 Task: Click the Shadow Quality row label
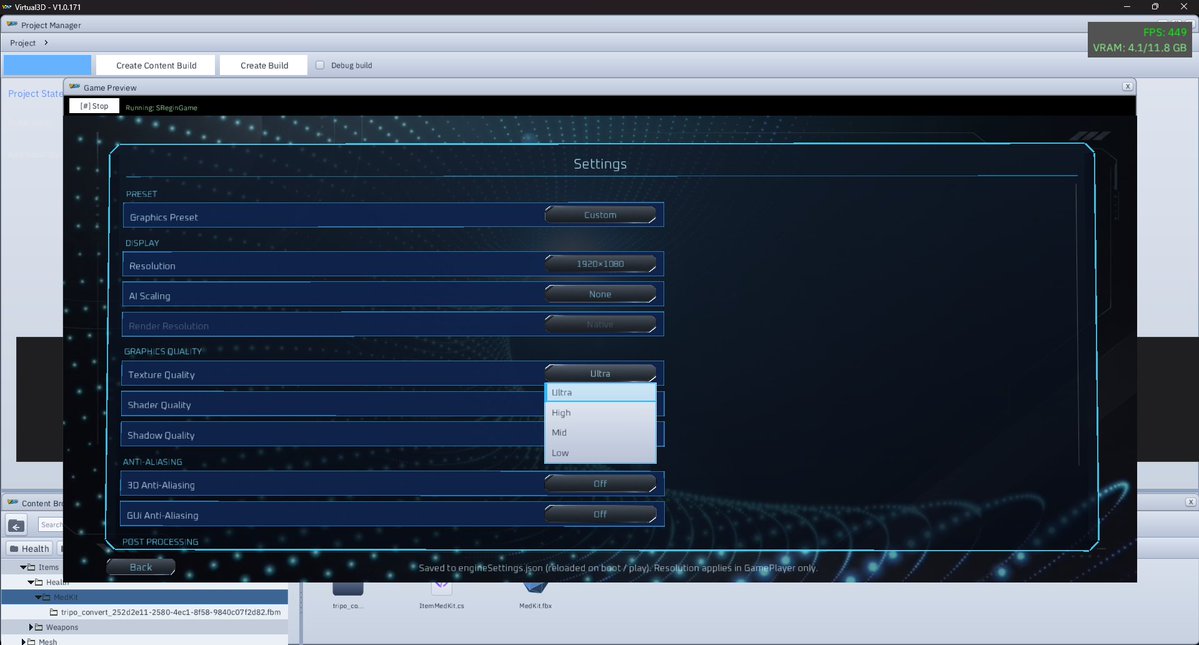pyautogui.click(x=161, y=436)
